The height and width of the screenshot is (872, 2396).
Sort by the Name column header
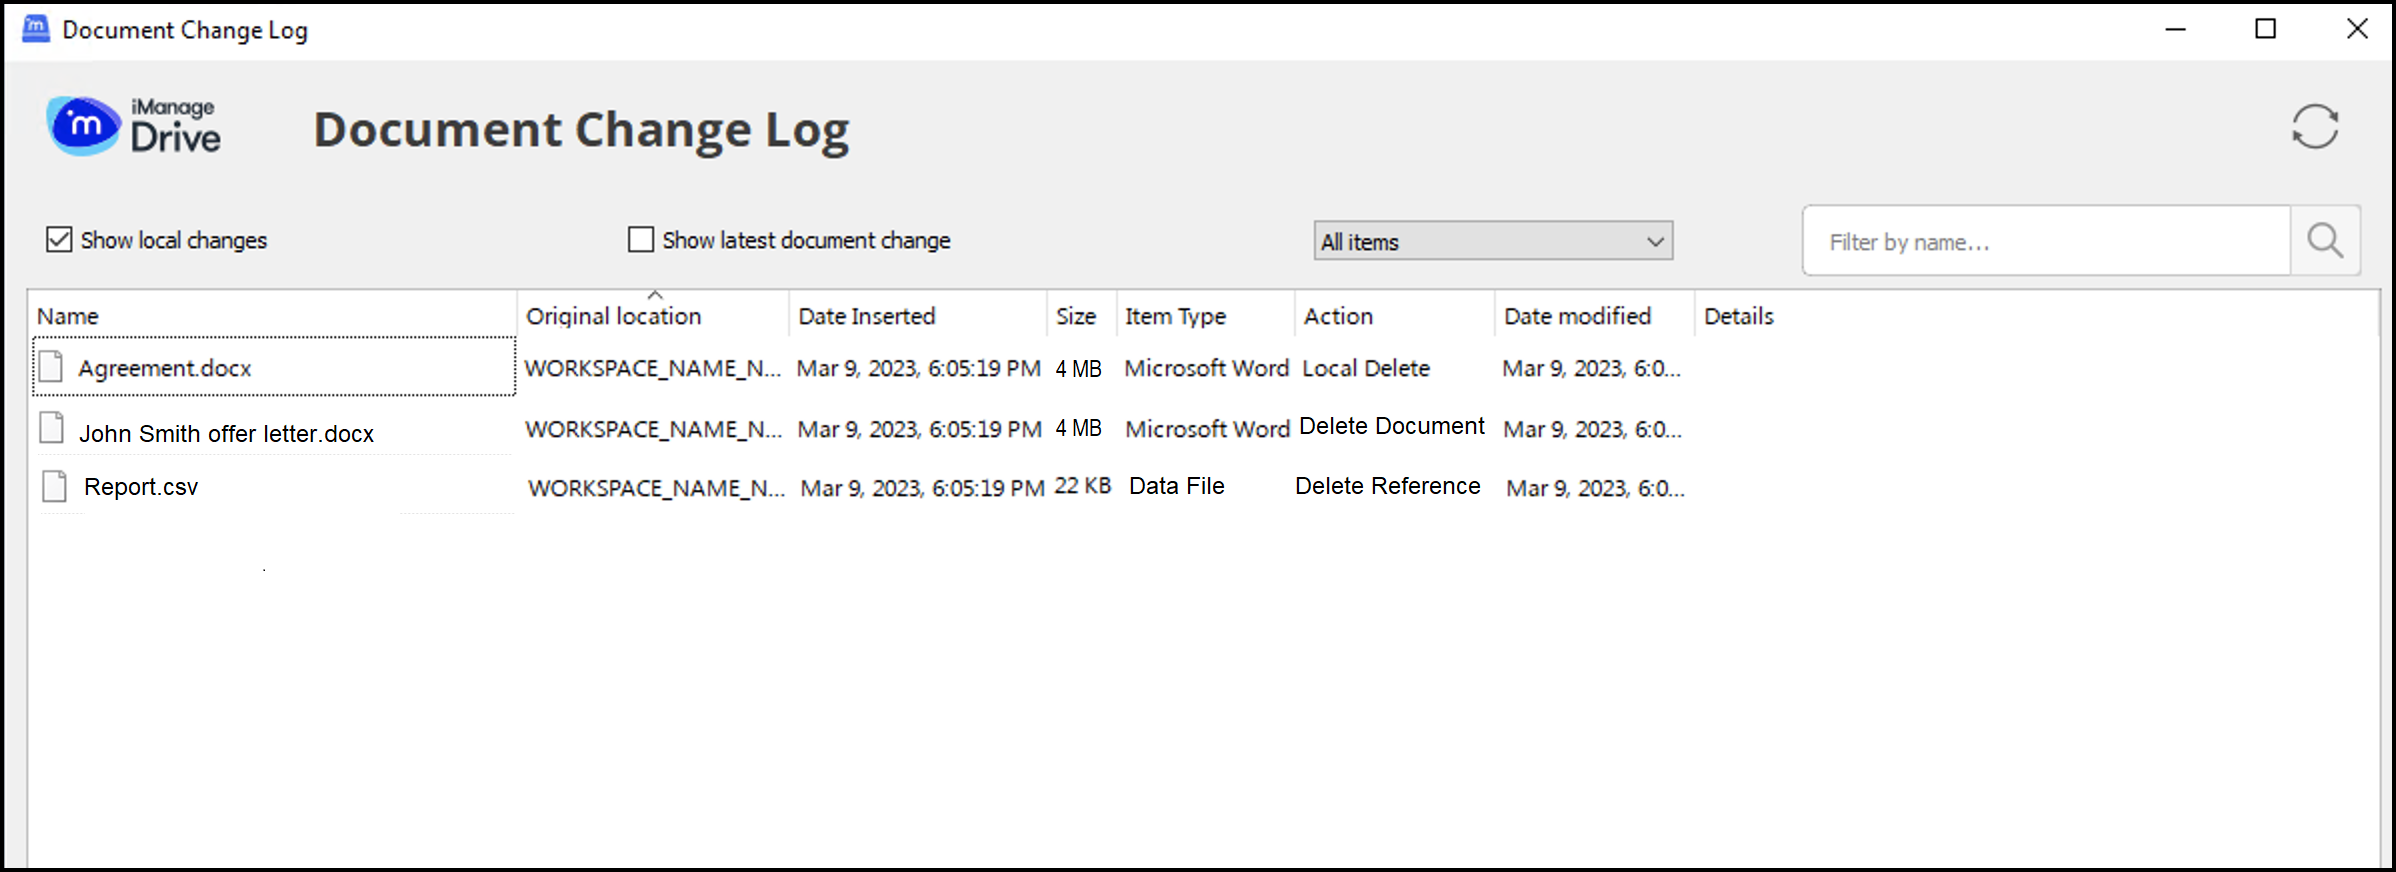click(68, 316)
